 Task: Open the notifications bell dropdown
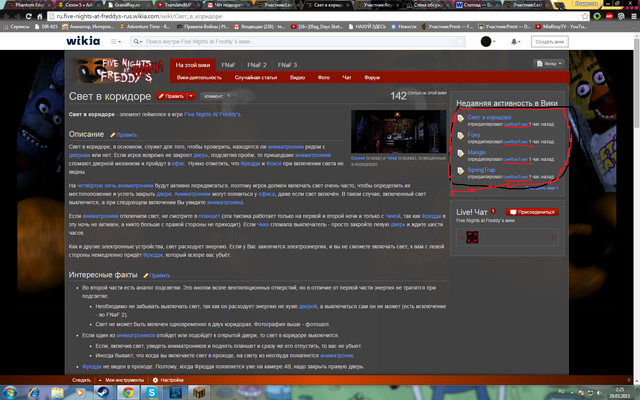[x=516, y=41]
